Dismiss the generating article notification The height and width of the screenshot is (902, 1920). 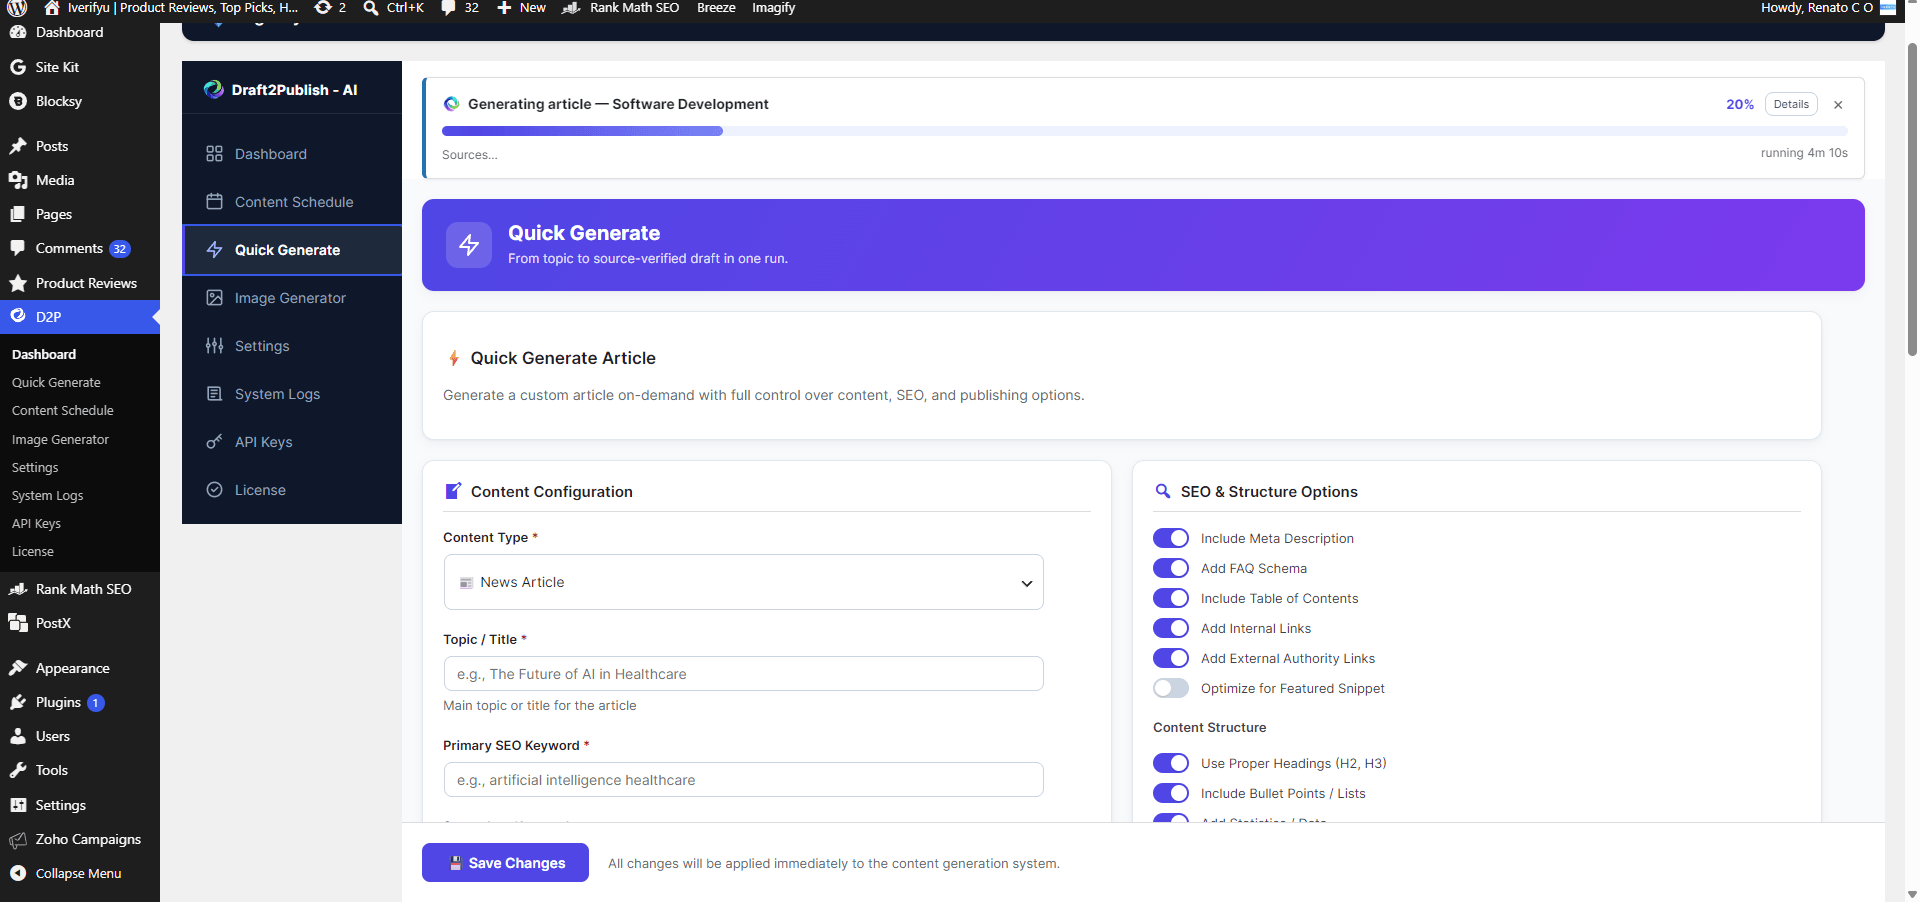1838,104
